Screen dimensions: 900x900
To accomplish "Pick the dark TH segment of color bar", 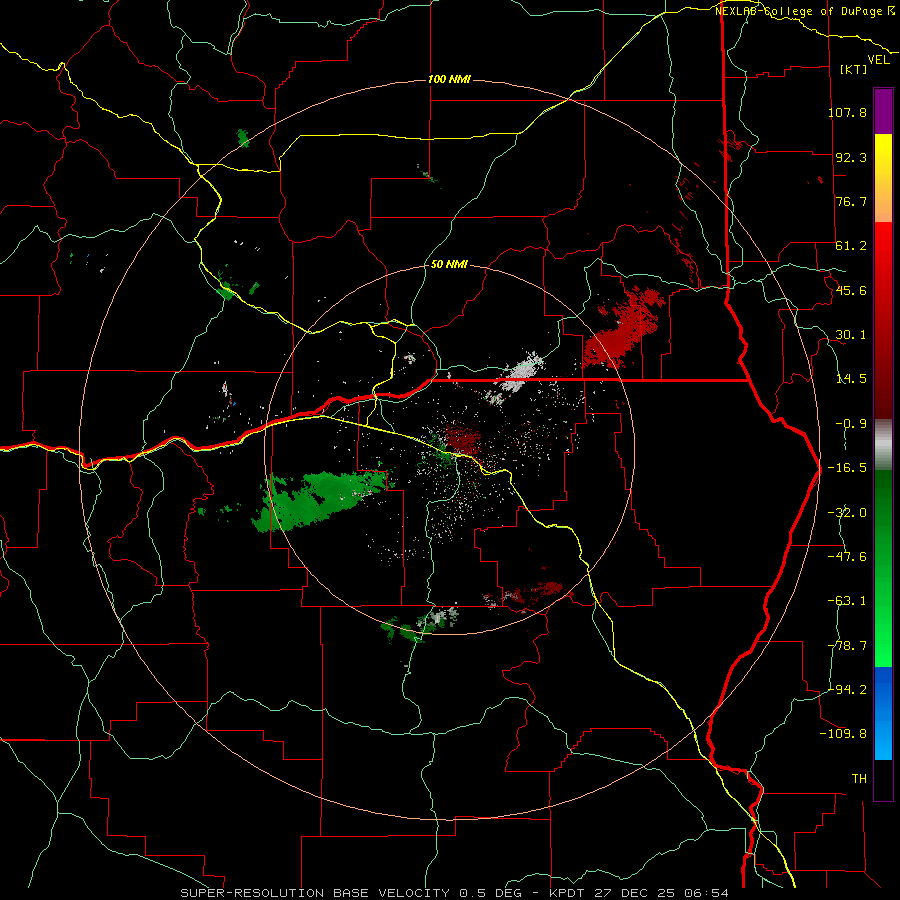I will pos(883,780).
